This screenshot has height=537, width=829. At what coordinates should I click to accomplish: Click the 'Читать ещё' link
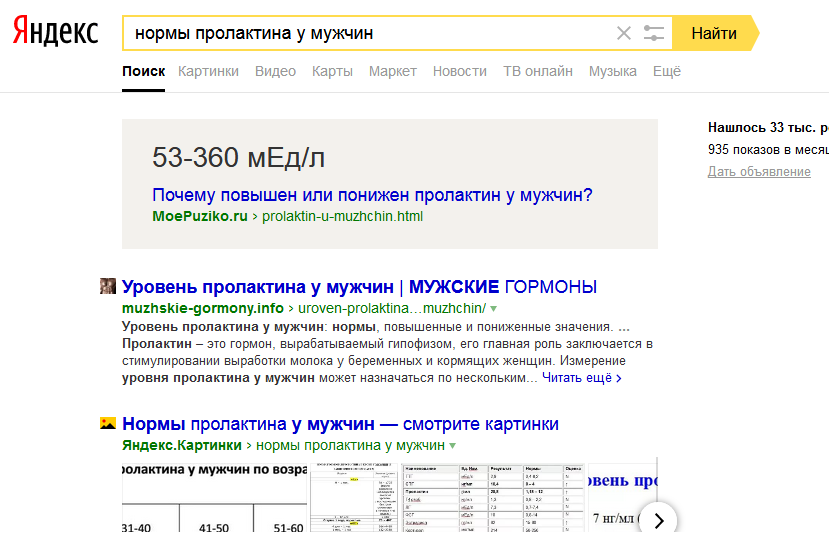click(582, 378)
